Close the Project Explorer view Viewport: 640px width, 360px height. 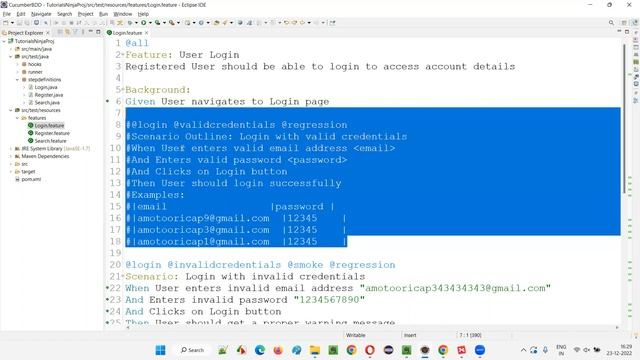48,33
